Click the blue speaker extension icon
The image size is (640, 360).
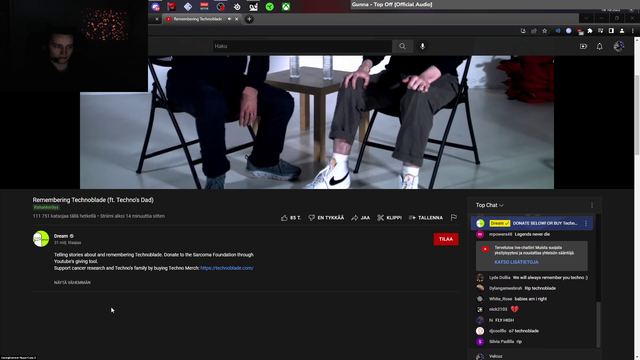(x=558, y=31)
